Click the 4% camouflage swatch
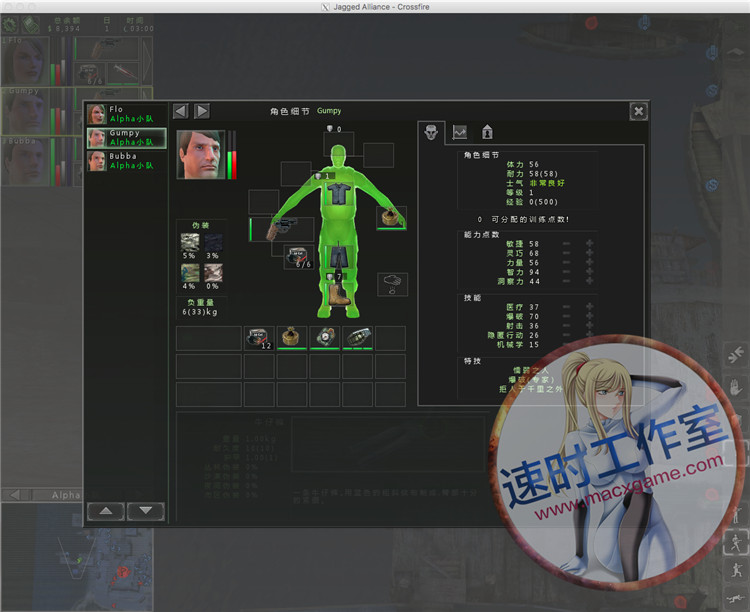750x612 pixels. [190, 273]
